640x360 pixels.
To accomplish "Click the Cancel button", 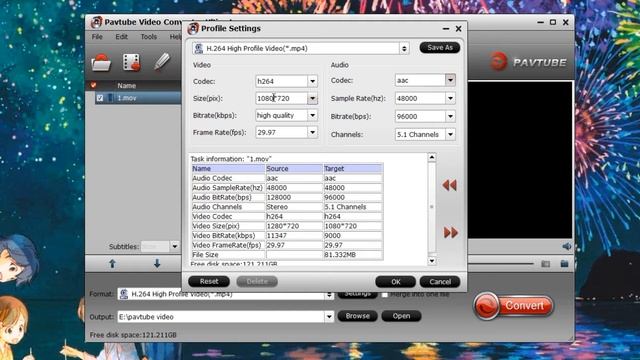I will click(440, 282).
